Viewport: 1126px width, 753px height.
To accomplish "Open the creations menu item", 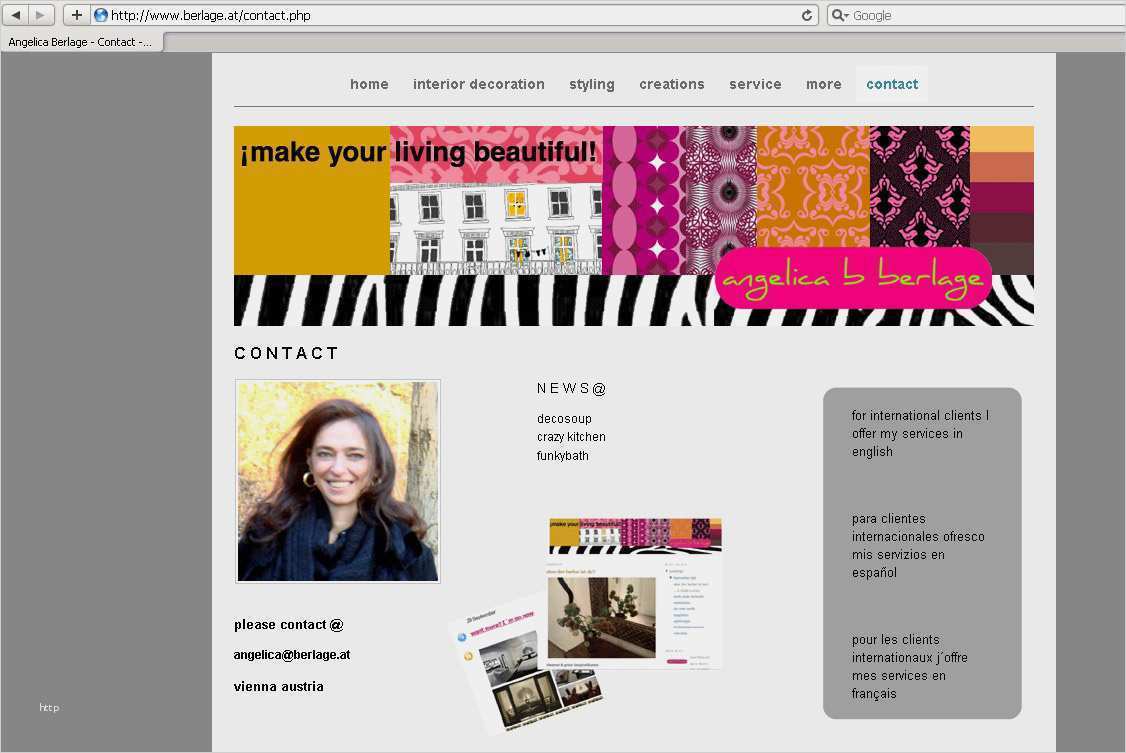I will [x=671, y=84].
